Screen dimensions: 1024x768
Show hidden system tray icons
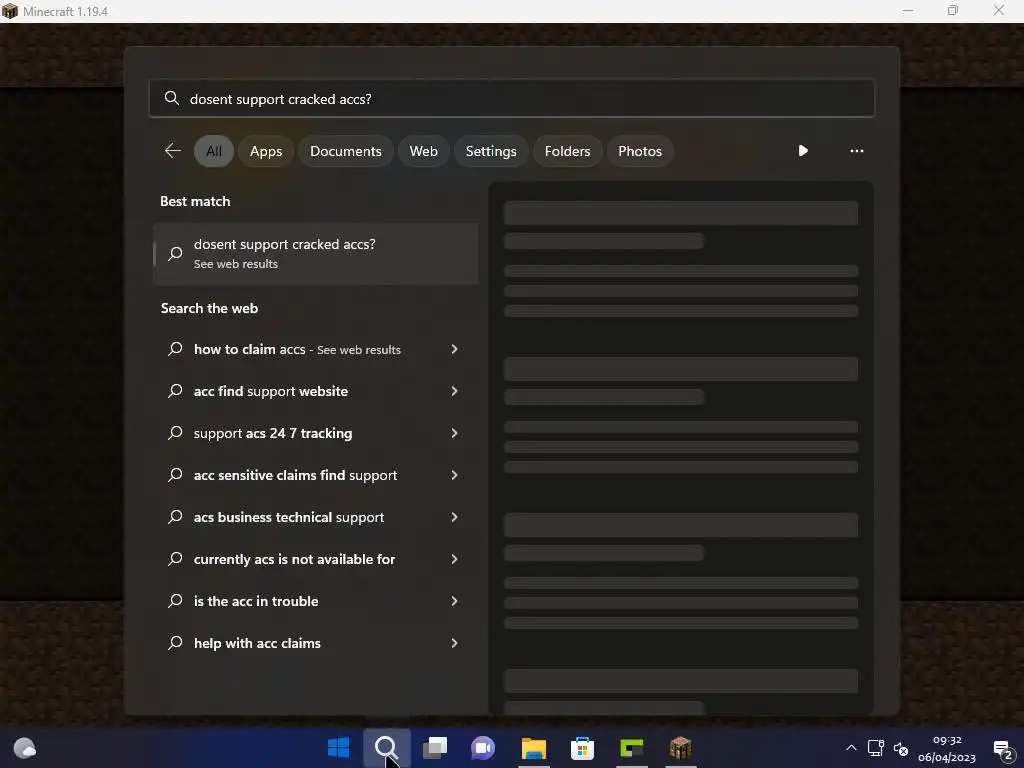point(851,748)
